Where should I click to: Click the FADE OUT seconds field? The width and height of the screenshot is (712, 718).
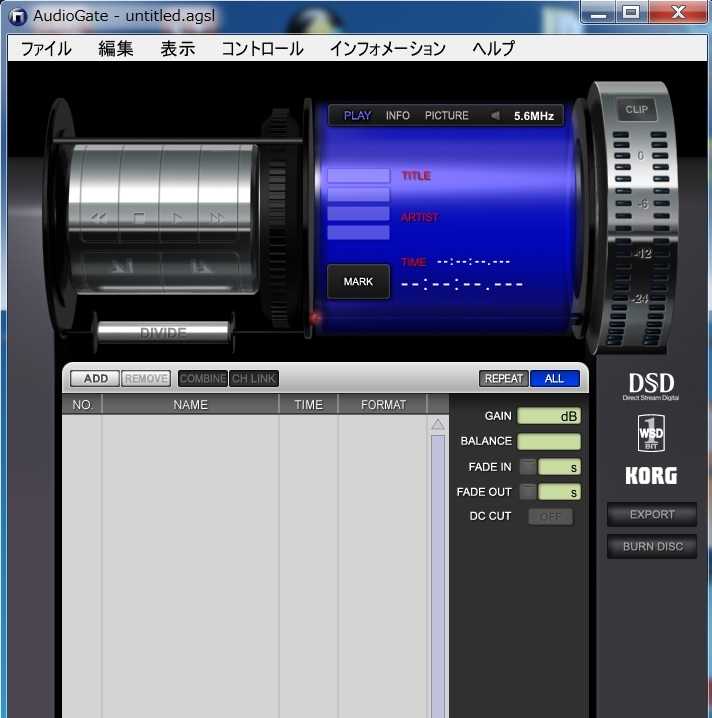pos(560,492)
